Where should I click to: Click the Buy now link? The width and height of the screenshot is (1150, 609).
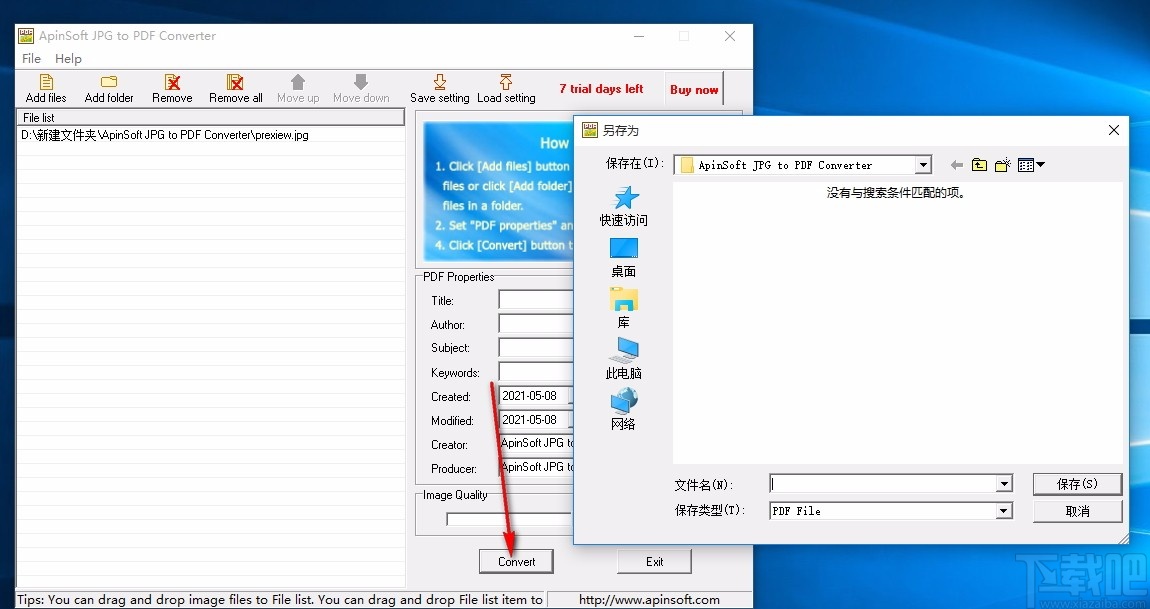pos(694,89)
